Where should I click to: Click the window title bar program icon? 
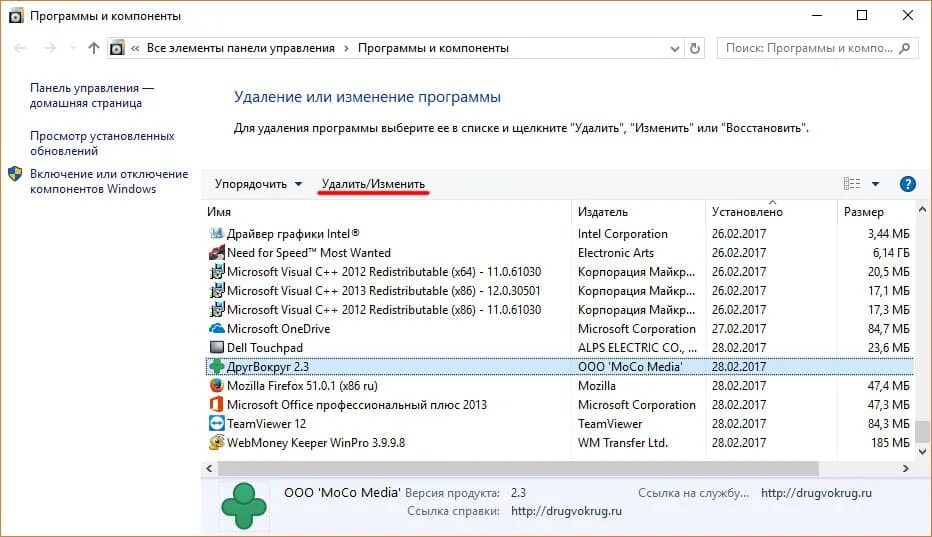pos(16,16)
